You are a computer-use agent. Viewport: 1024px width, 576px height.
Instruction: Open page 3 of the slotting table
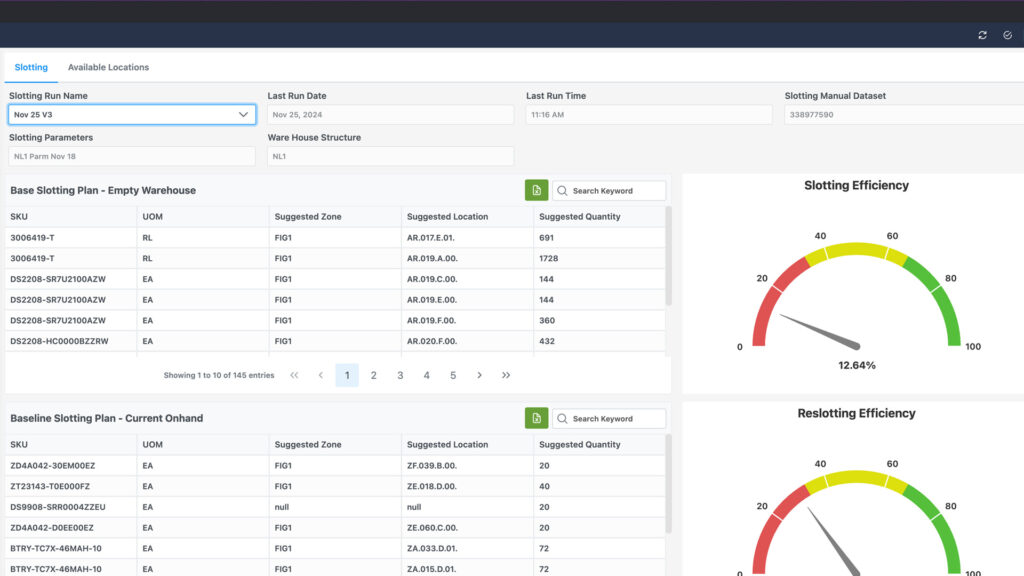(400, 375)
